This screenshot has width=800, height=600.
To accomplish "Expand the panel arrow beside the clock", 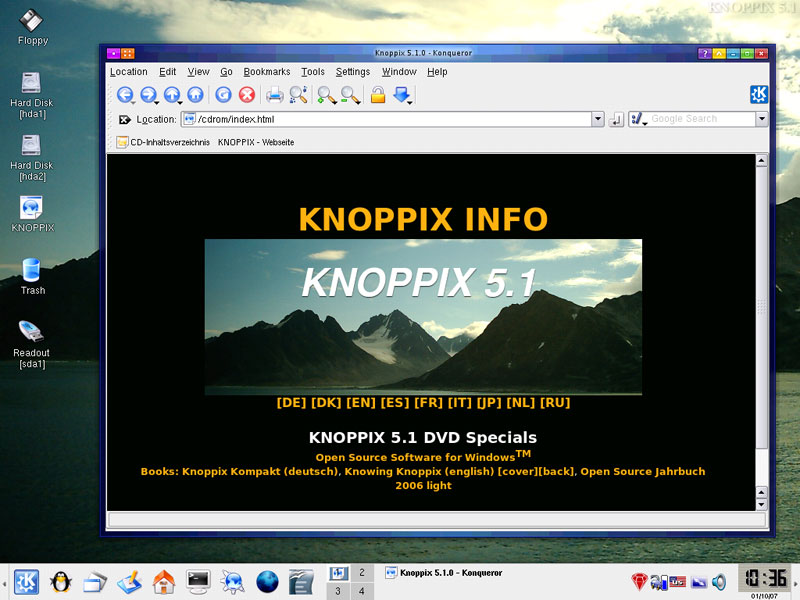I will 796,584.
